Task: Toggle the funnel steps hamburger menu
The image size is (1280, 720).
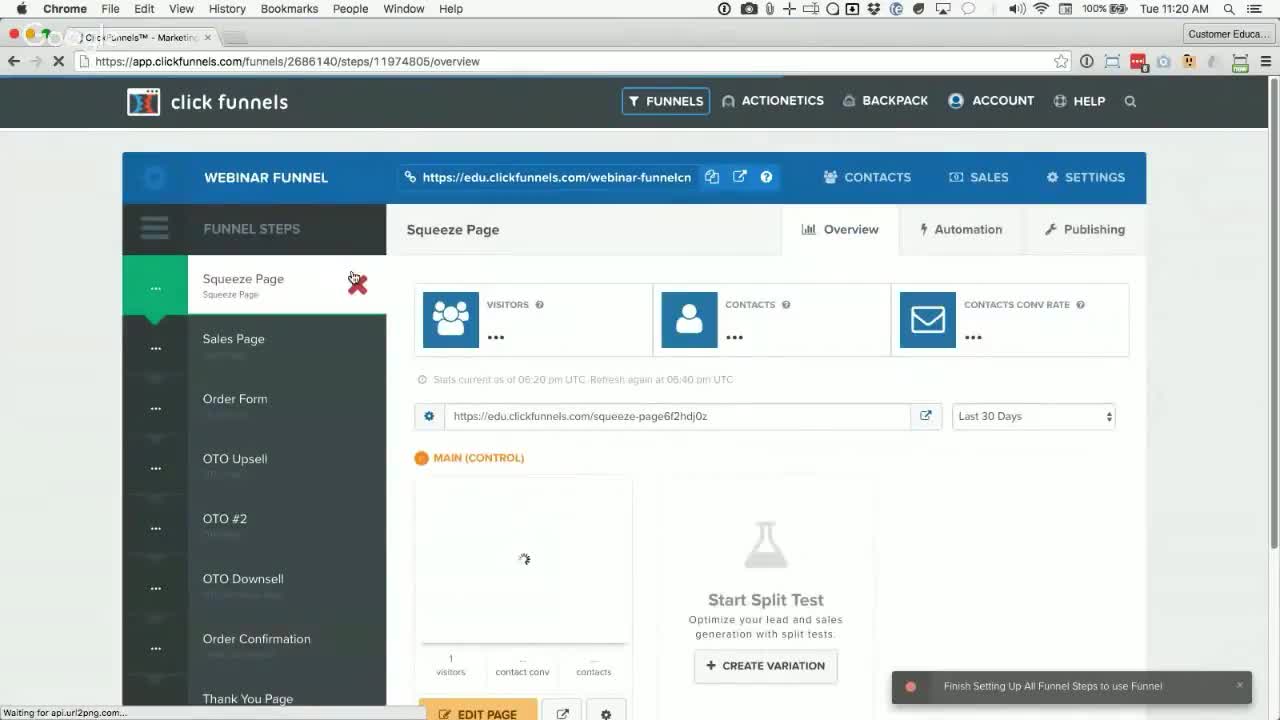Action: point(154,229)
